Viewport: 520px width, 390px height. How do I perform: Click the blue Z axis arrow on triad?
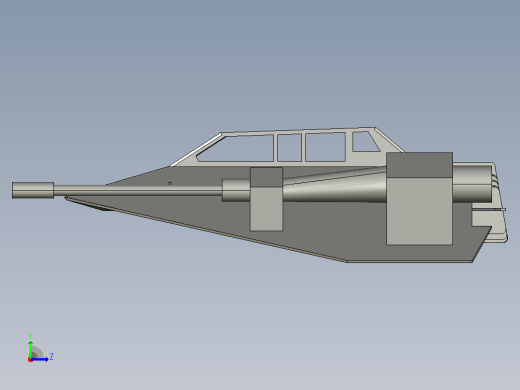coord(40,359)
